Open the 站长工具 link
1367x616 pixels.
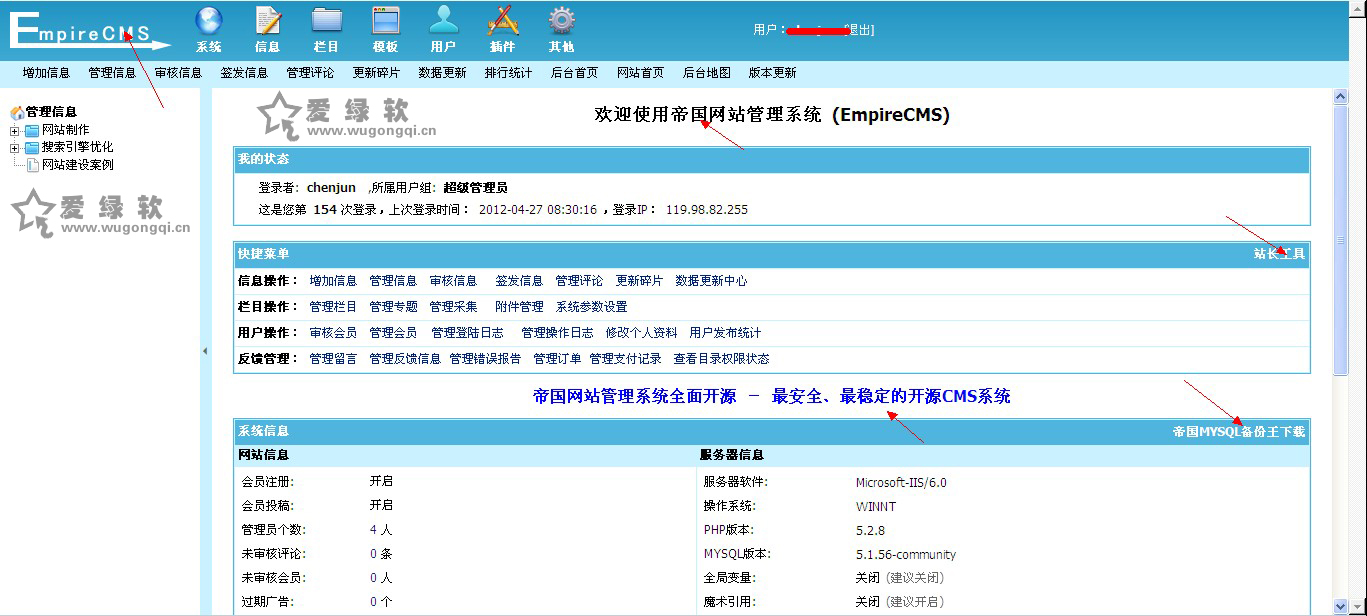(1280, 254)
